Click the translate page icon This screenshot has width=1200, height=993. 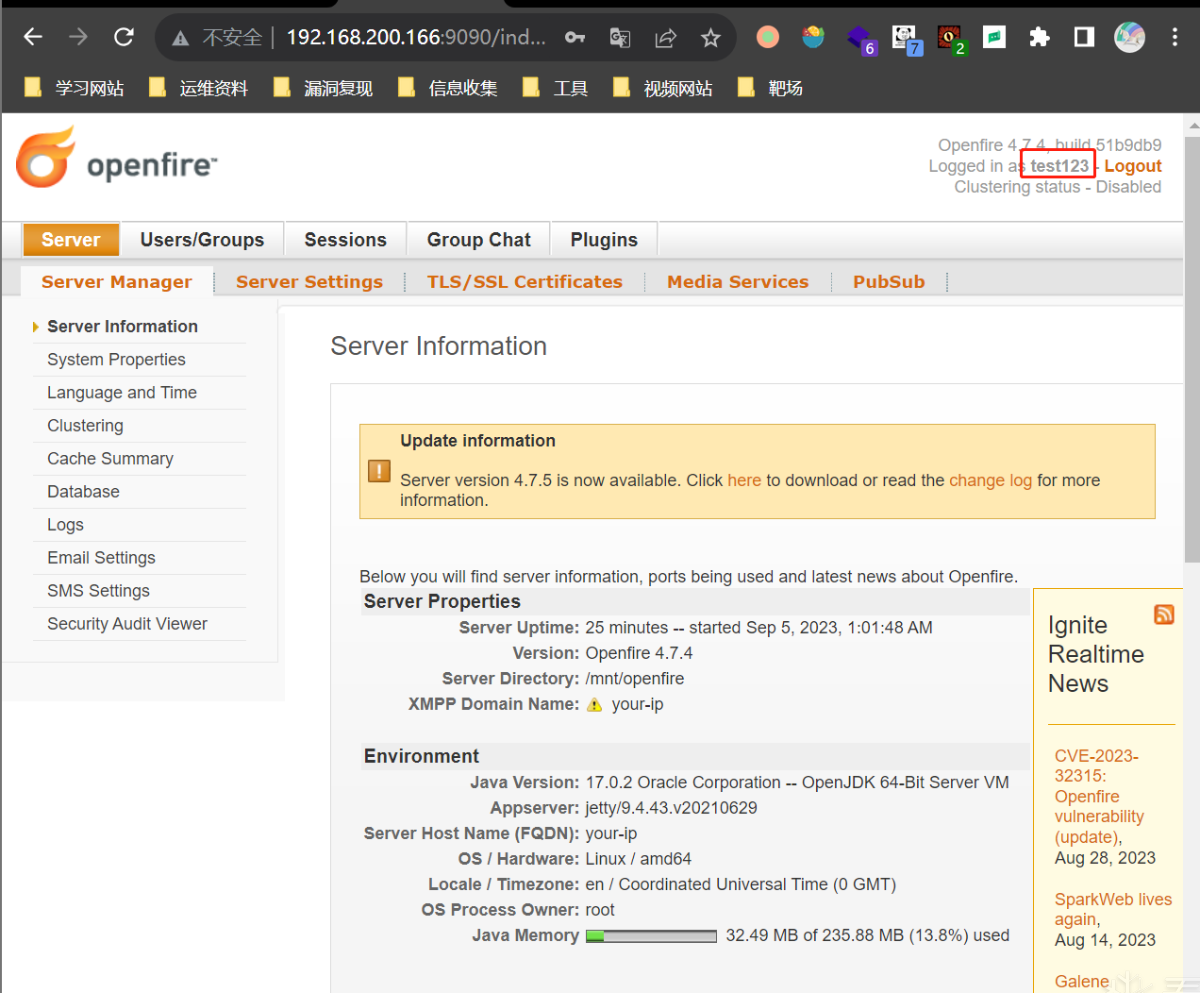pyautogui.click(x=620, y=38)
